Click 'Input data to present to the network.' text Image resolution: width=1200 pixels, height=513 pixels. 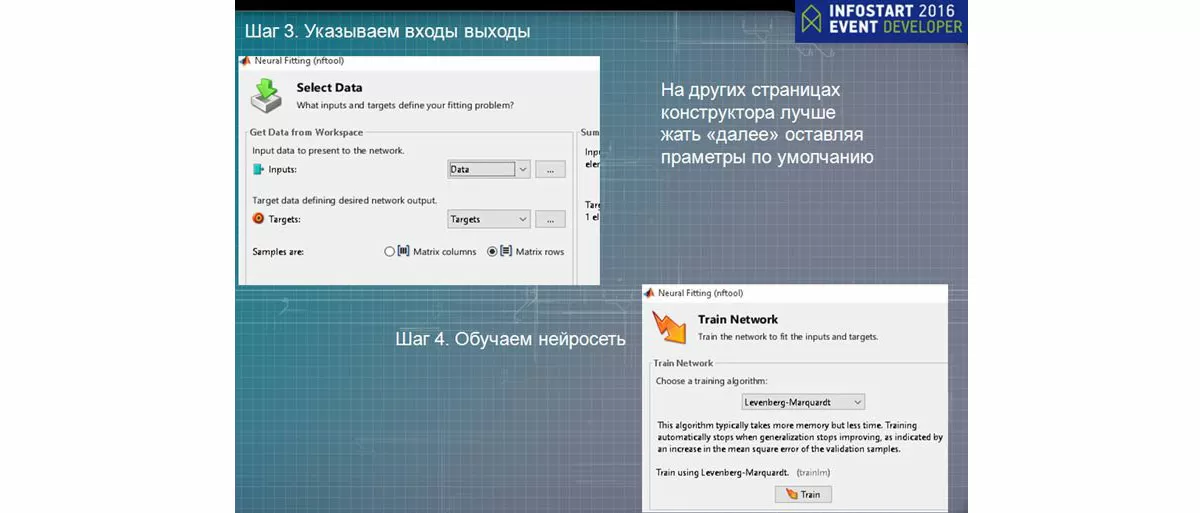tap(328, 150)
